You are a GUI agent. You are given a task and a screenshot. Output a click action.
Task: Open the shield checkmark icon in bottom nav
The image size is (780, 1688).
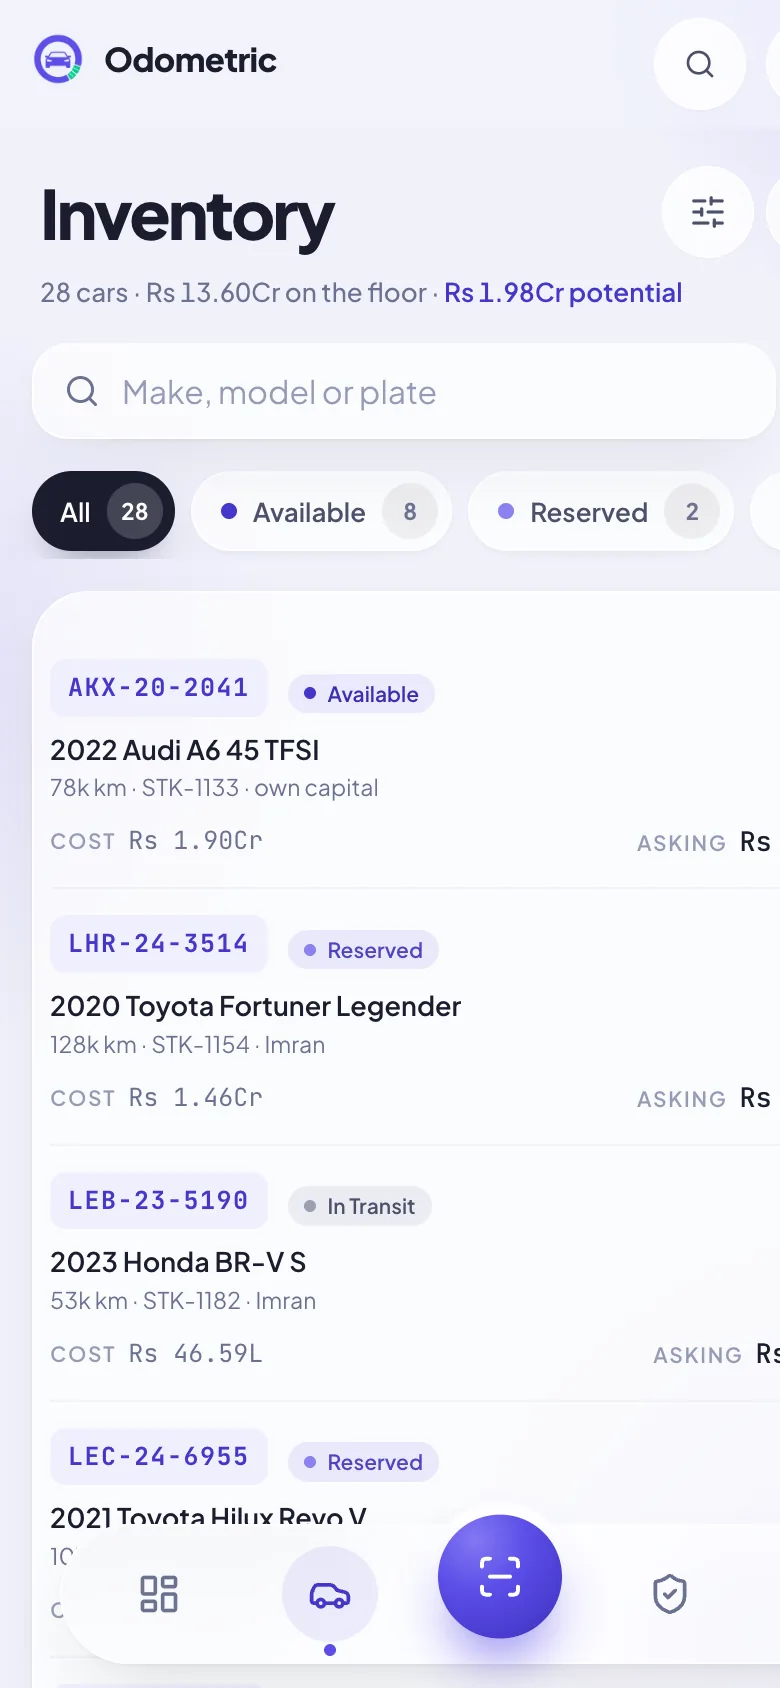[x=670, y=1594]
